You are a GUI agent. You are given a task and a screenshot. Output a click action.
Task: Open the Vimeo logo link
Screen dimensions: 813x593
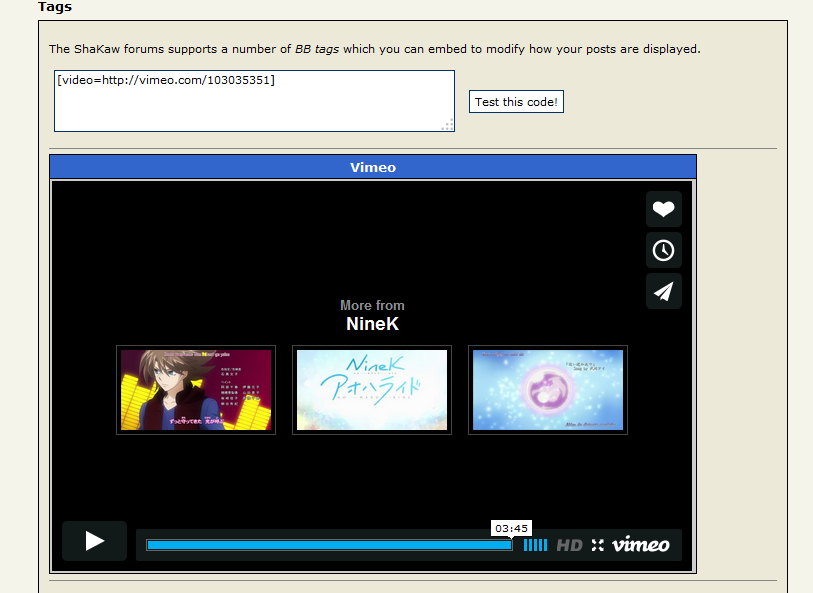click(641, 544)
